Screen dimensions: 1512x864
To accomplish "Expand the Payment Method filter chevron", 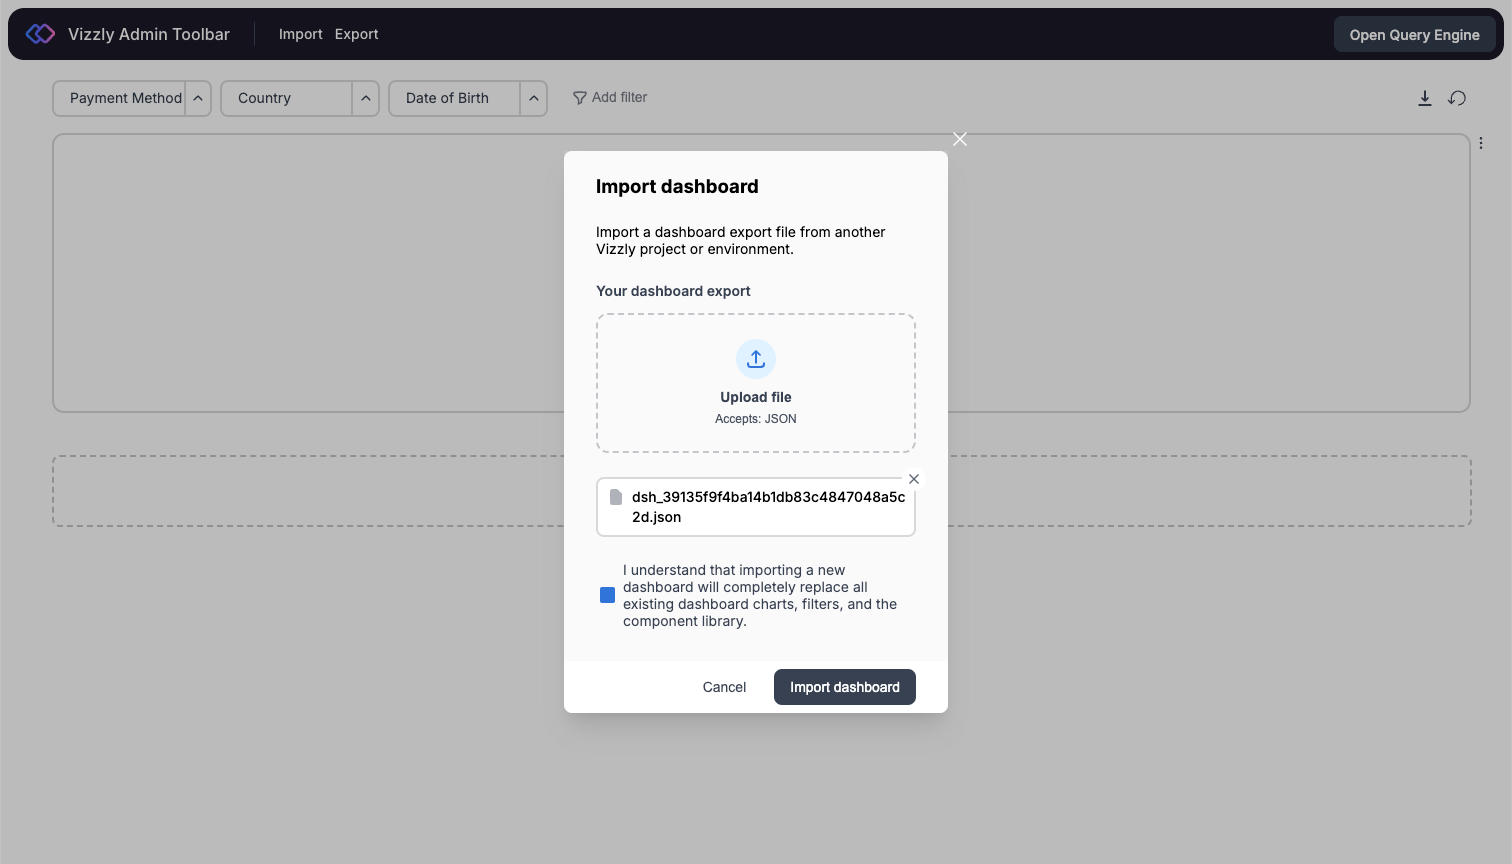I will click(x=198, y=98).
